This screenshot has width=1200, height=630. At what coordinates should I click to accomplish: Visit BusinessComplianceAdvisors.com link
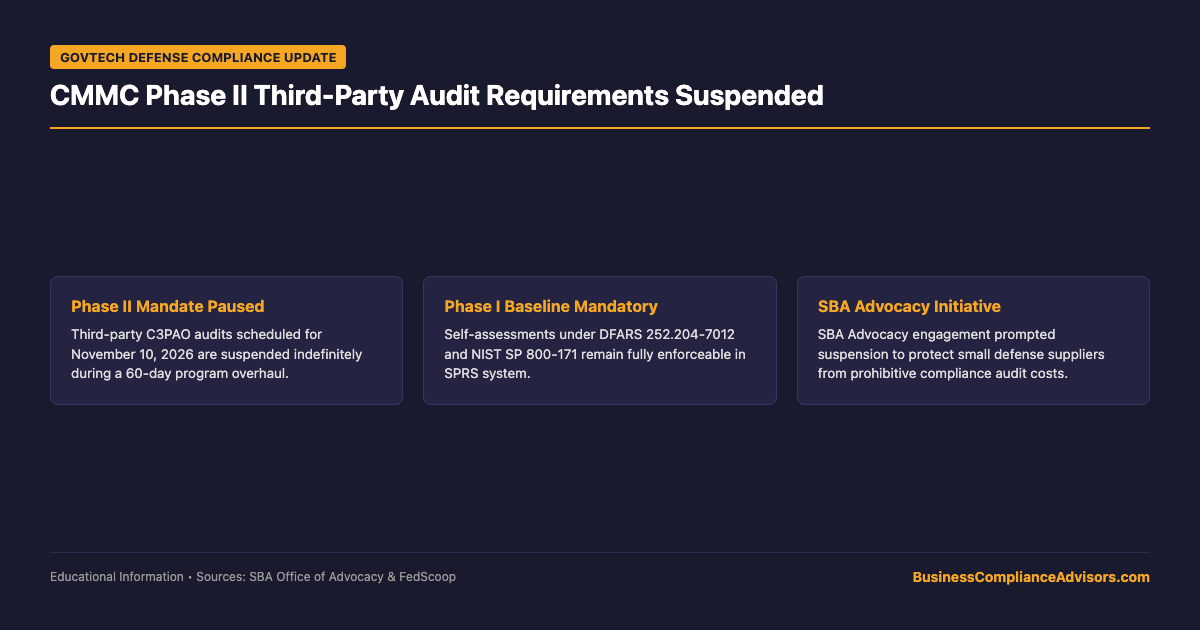pos(1031,577)
